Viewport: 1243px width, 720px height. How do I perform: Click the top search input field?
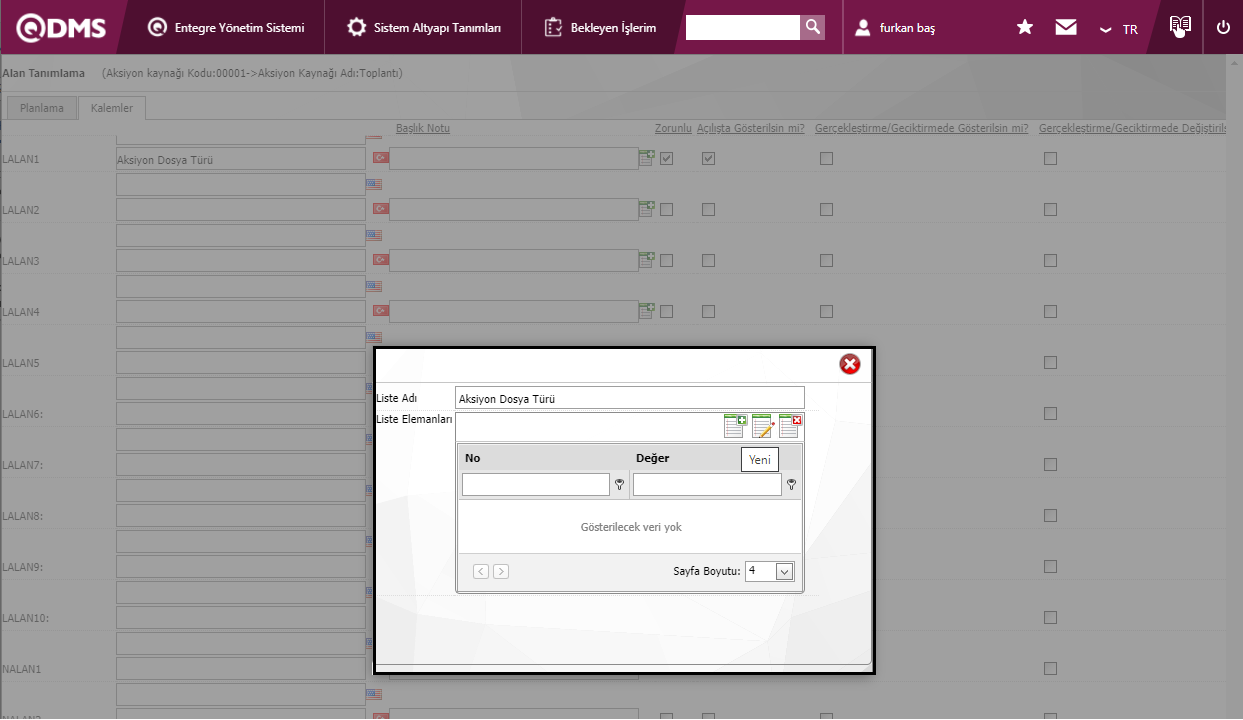(x=743, y=27)
